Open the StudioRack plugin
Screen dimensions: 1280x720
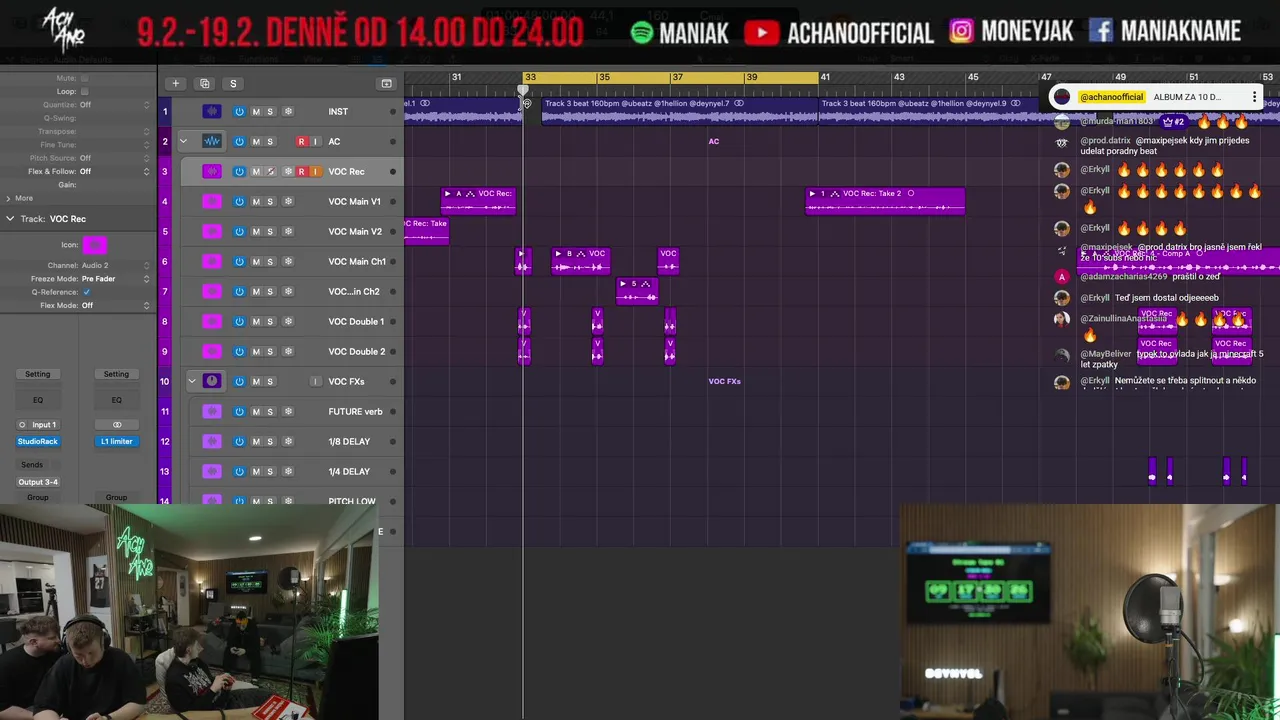pos(37,441)
